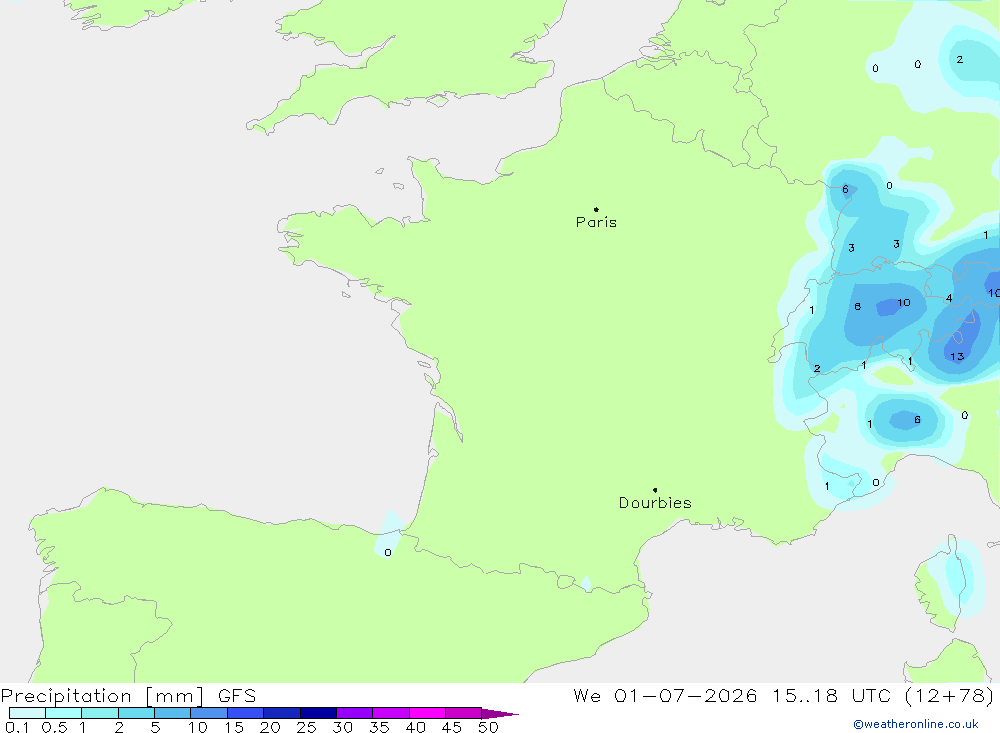Click the GFS model name label
1000x733 pixels.
(x=237, y=696)
